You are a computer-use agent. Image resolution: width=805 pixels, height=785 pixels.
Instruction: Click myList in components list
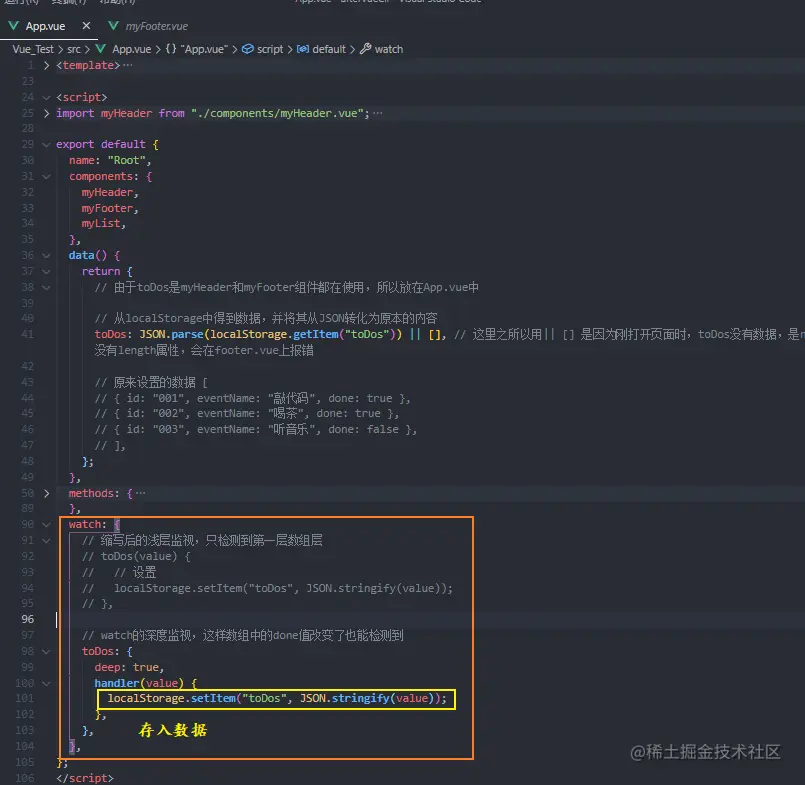coord(101,223)
